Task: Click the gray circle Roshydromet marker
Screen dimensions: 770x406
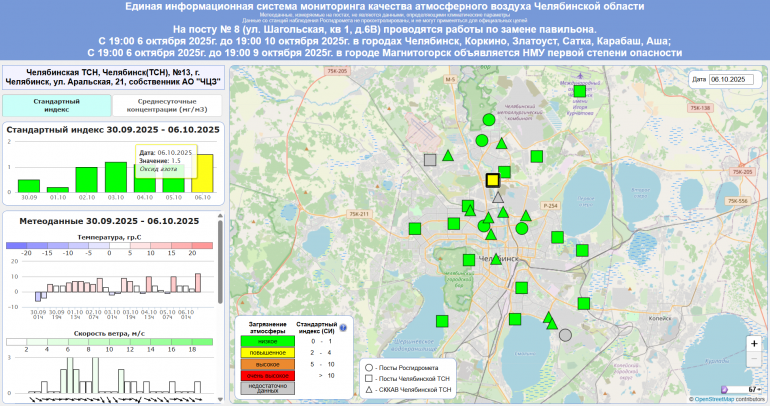Action: (565, 336)
